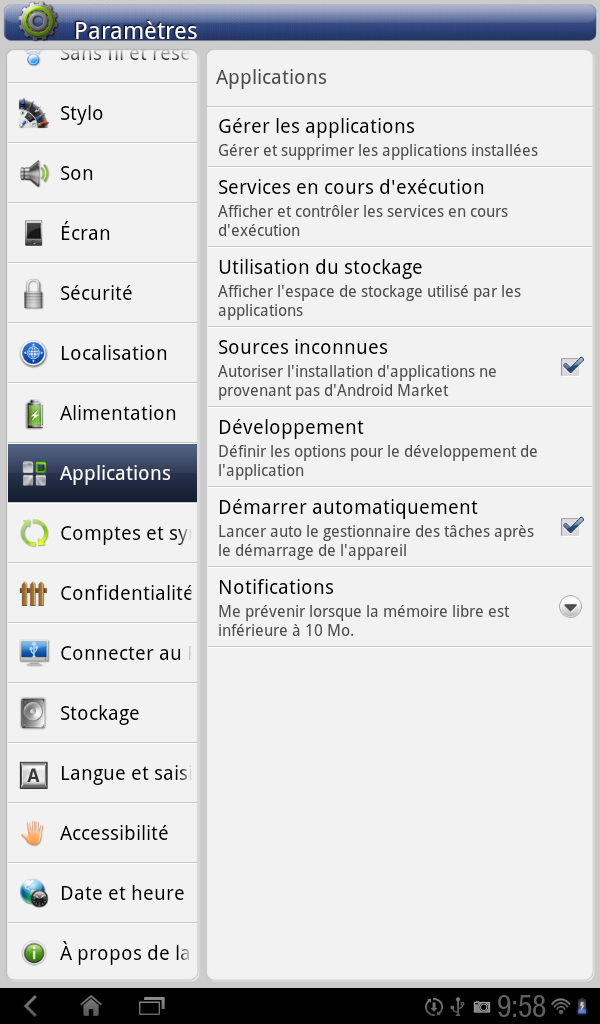Open Stylo settings via pen icon
The width and height of the screenshot is (600, 1024).
coord(33,113)
